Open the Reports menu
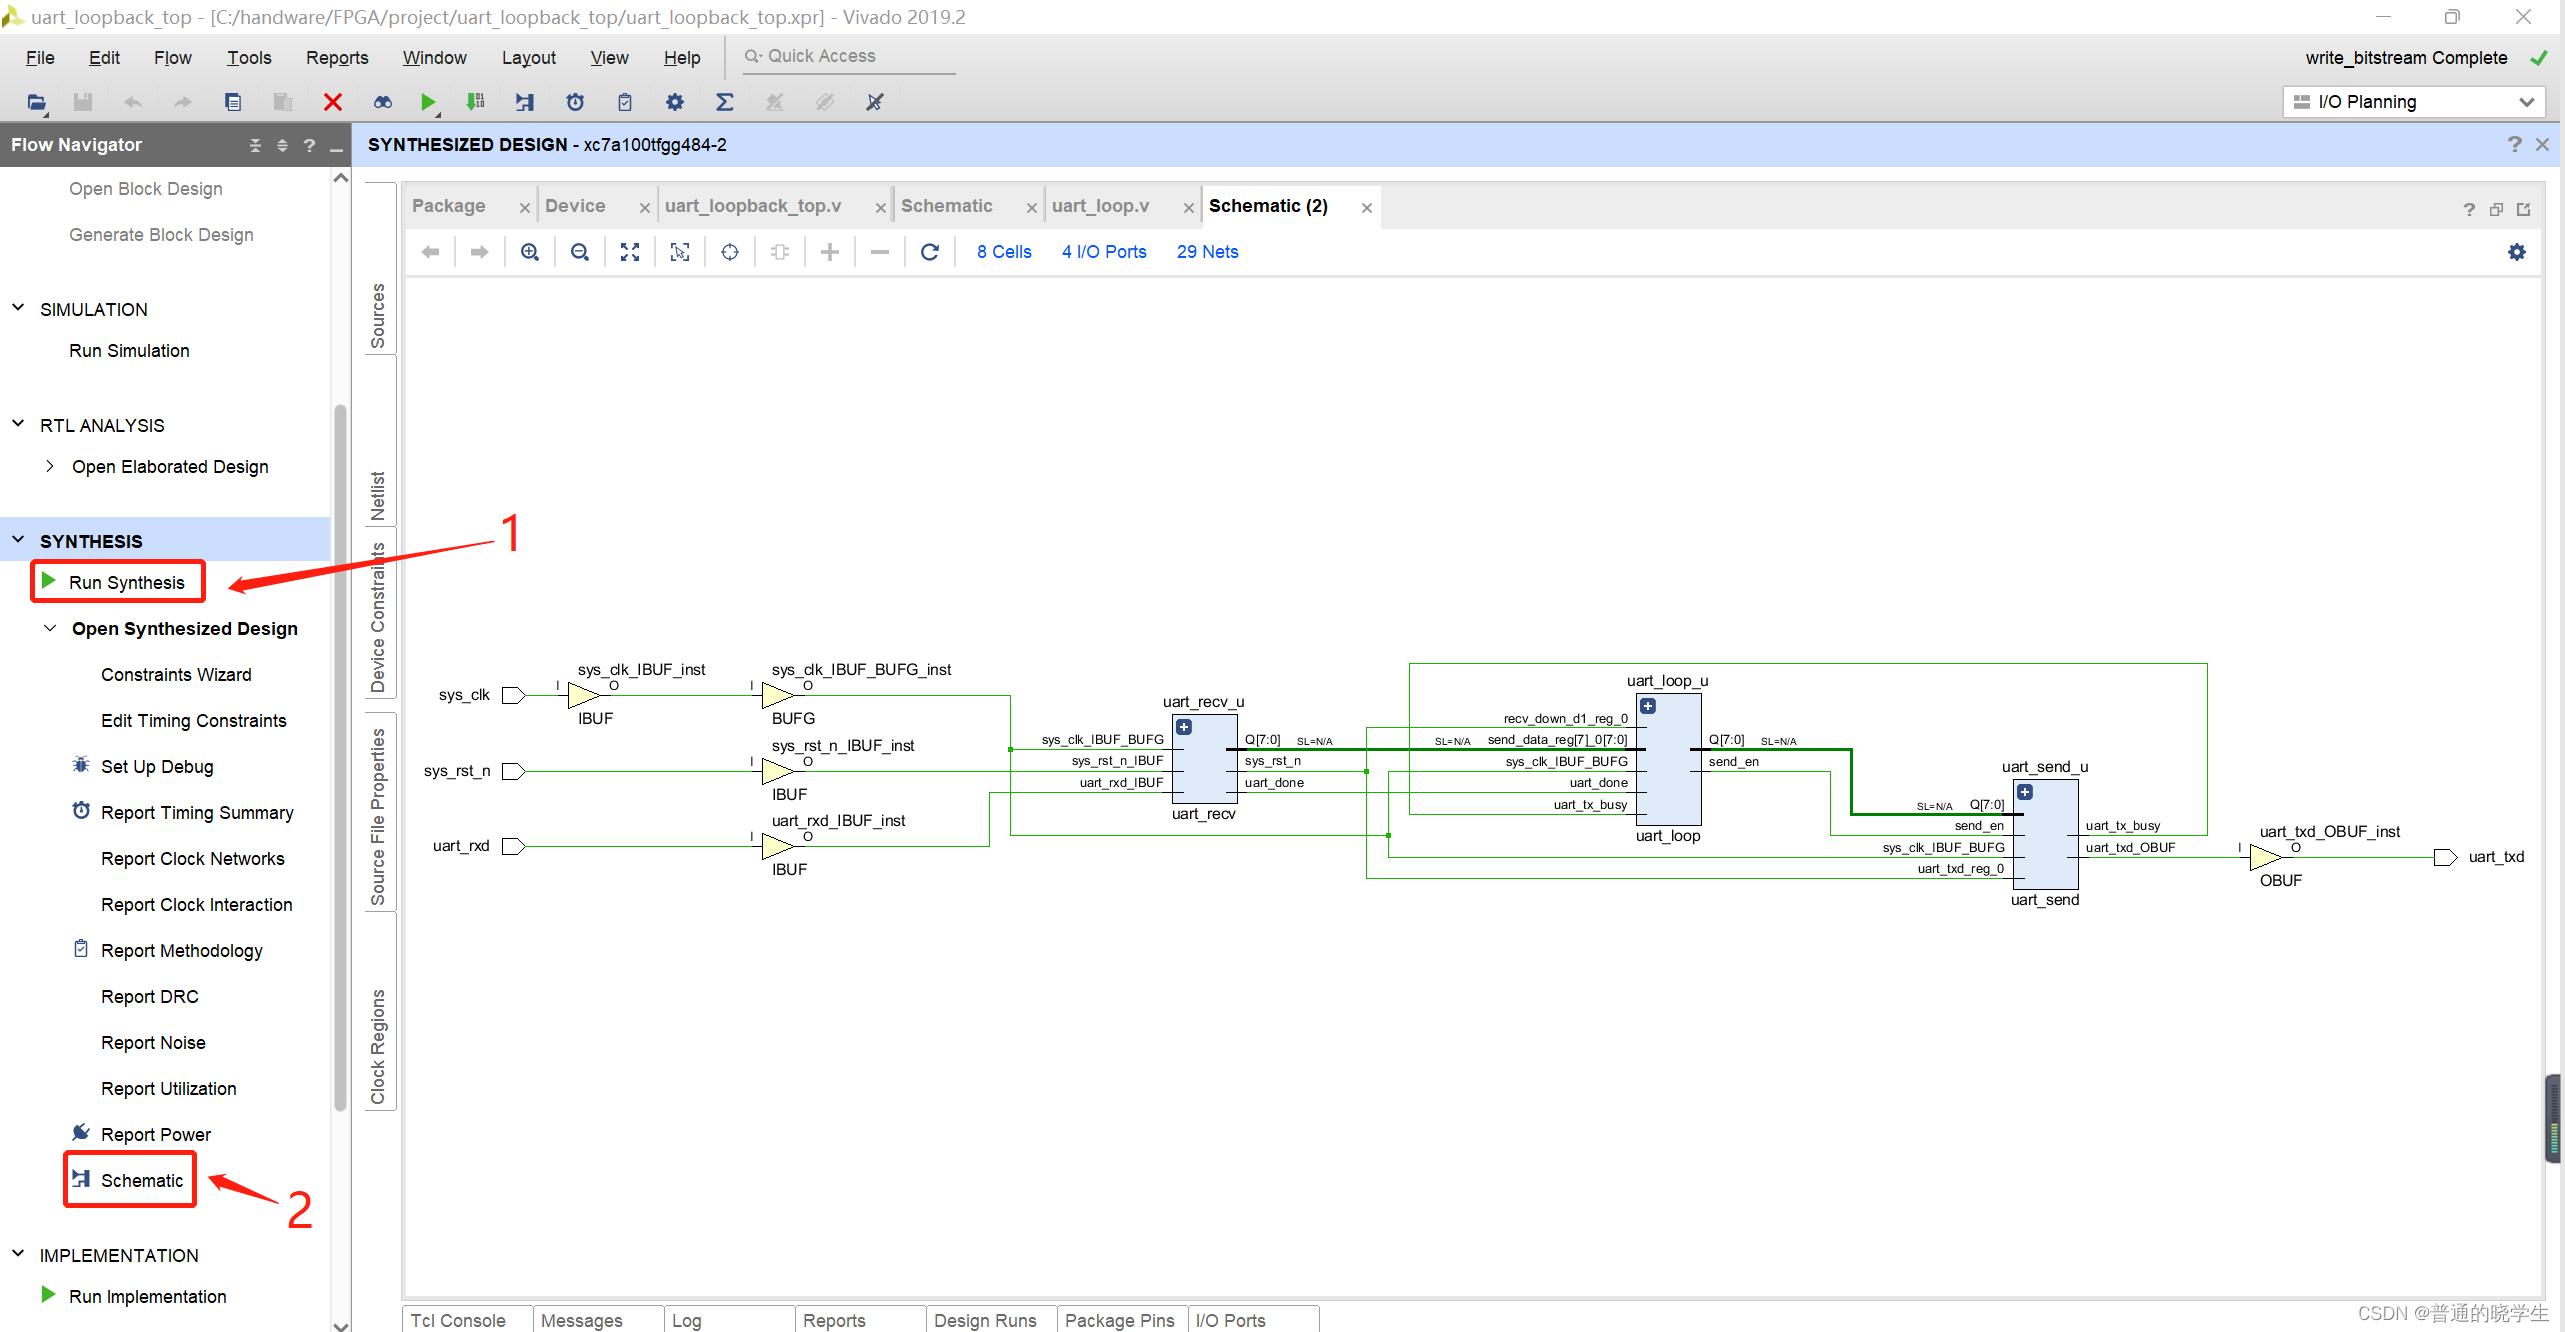The width and height of the screenshot is (2565, 1332). click(x=337, y=58)
